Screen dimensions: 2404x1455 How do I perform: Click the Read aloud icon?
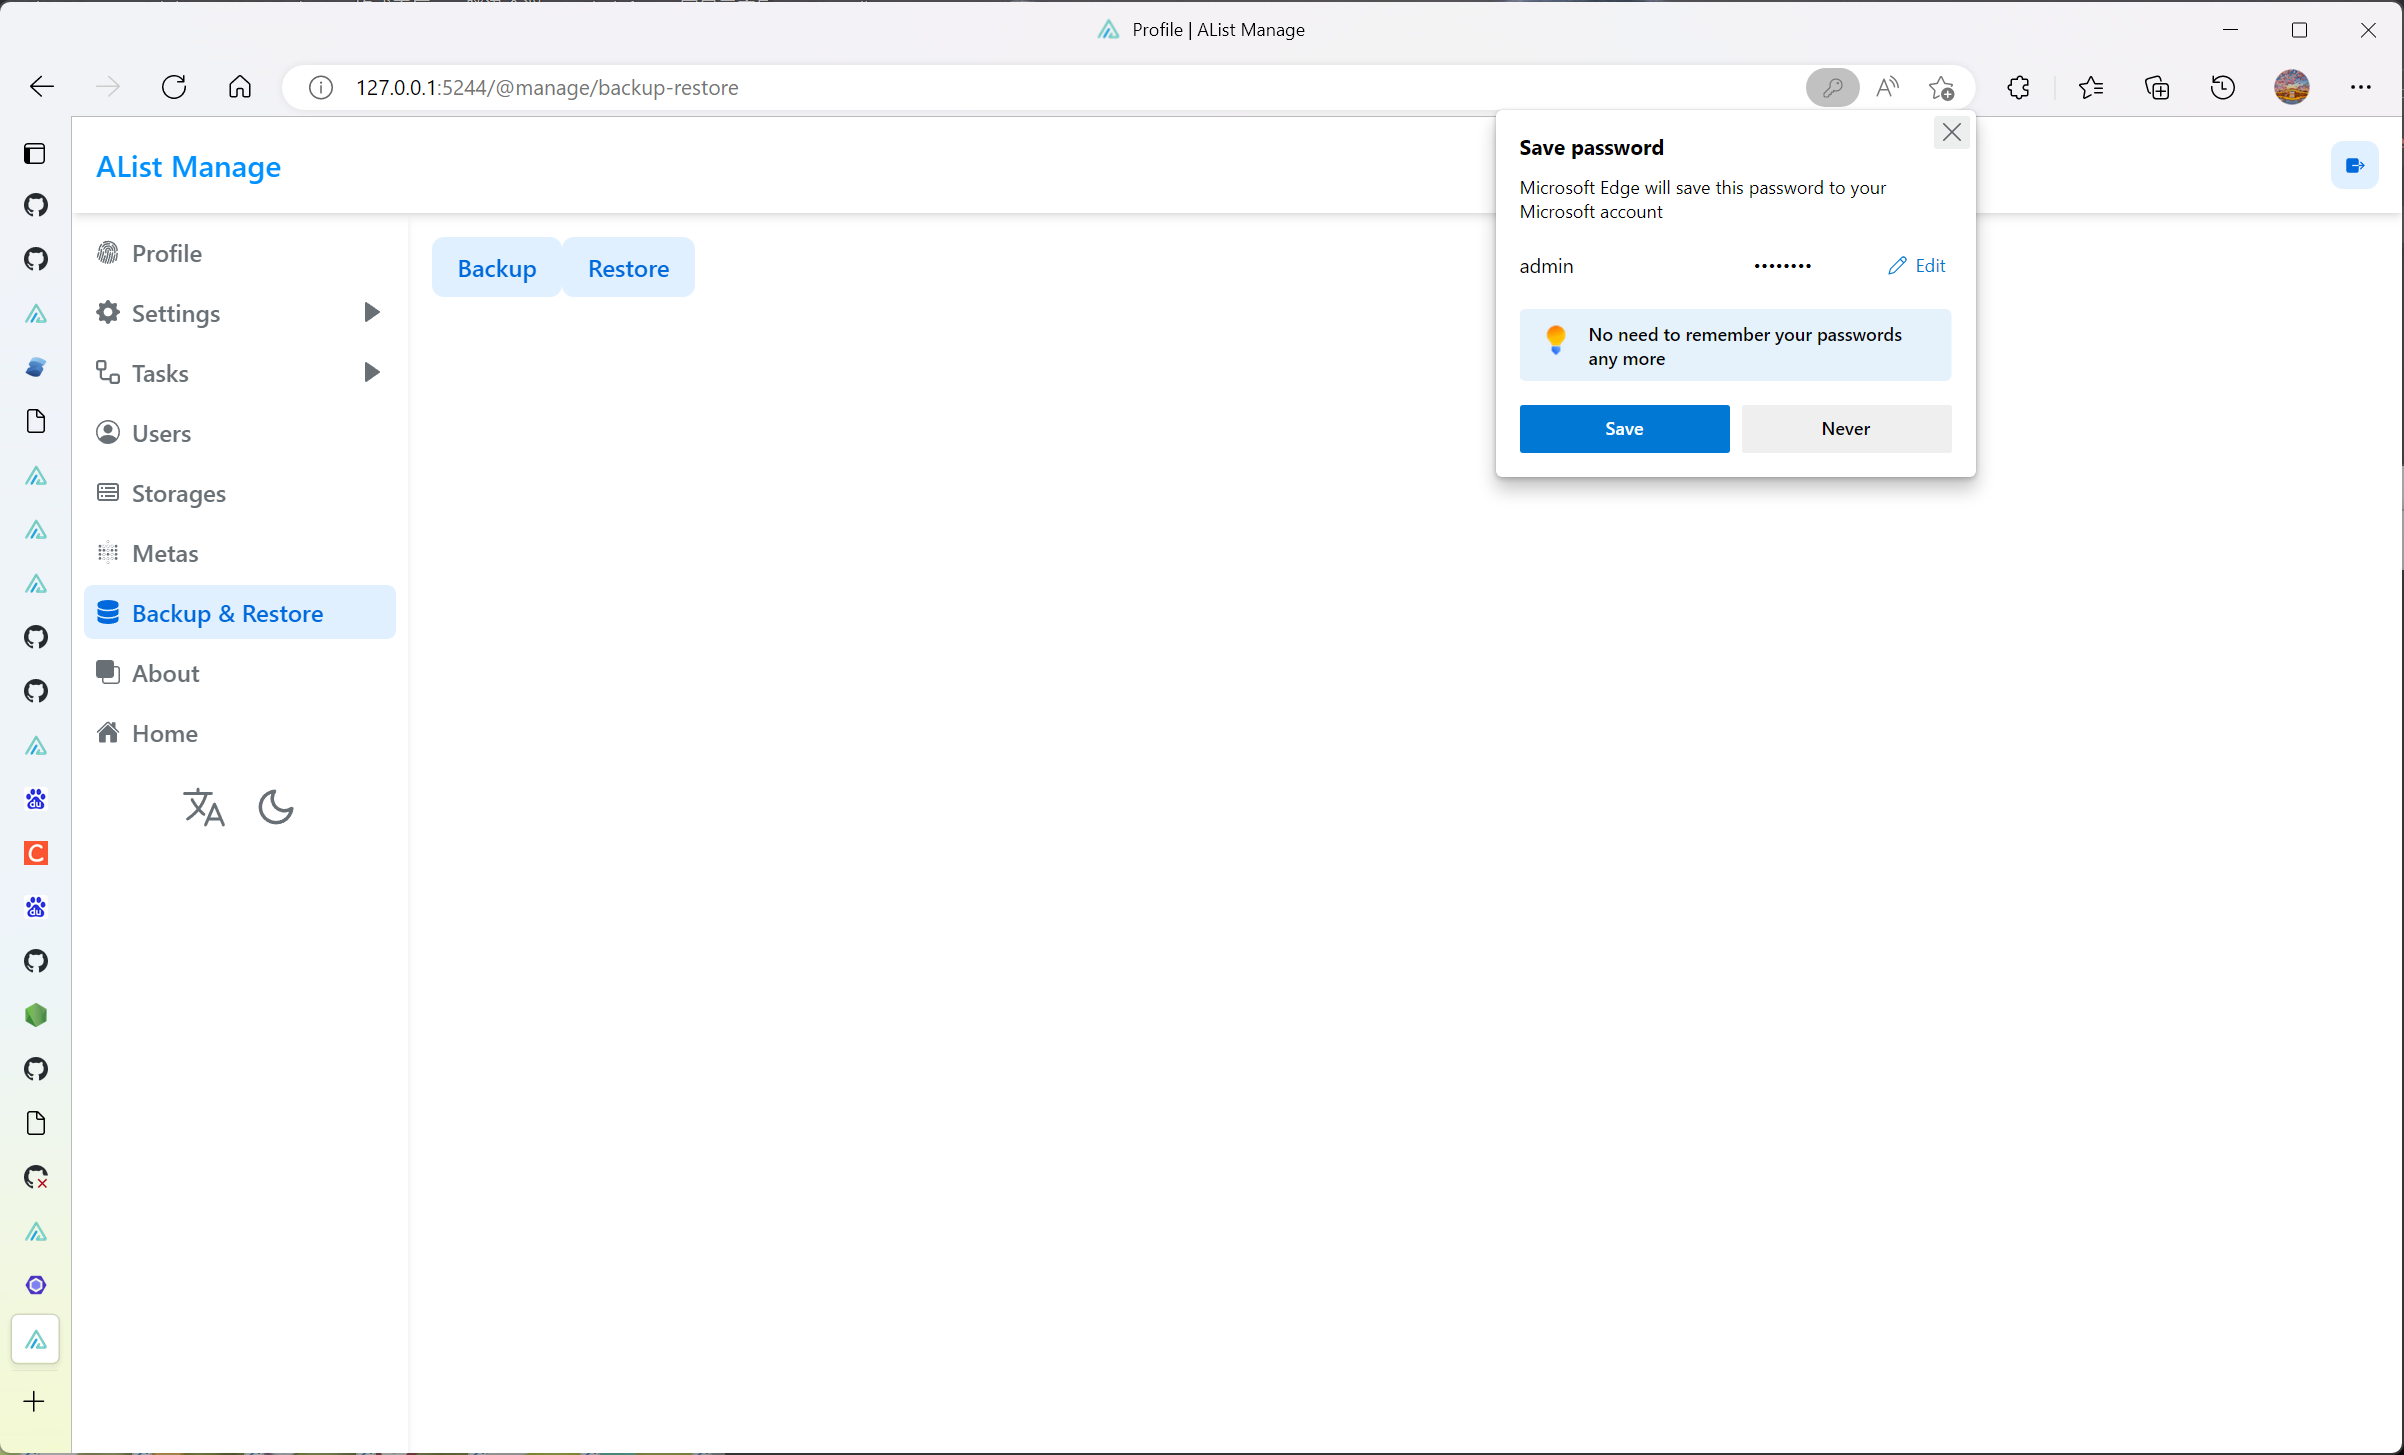tap(1887, 88)
